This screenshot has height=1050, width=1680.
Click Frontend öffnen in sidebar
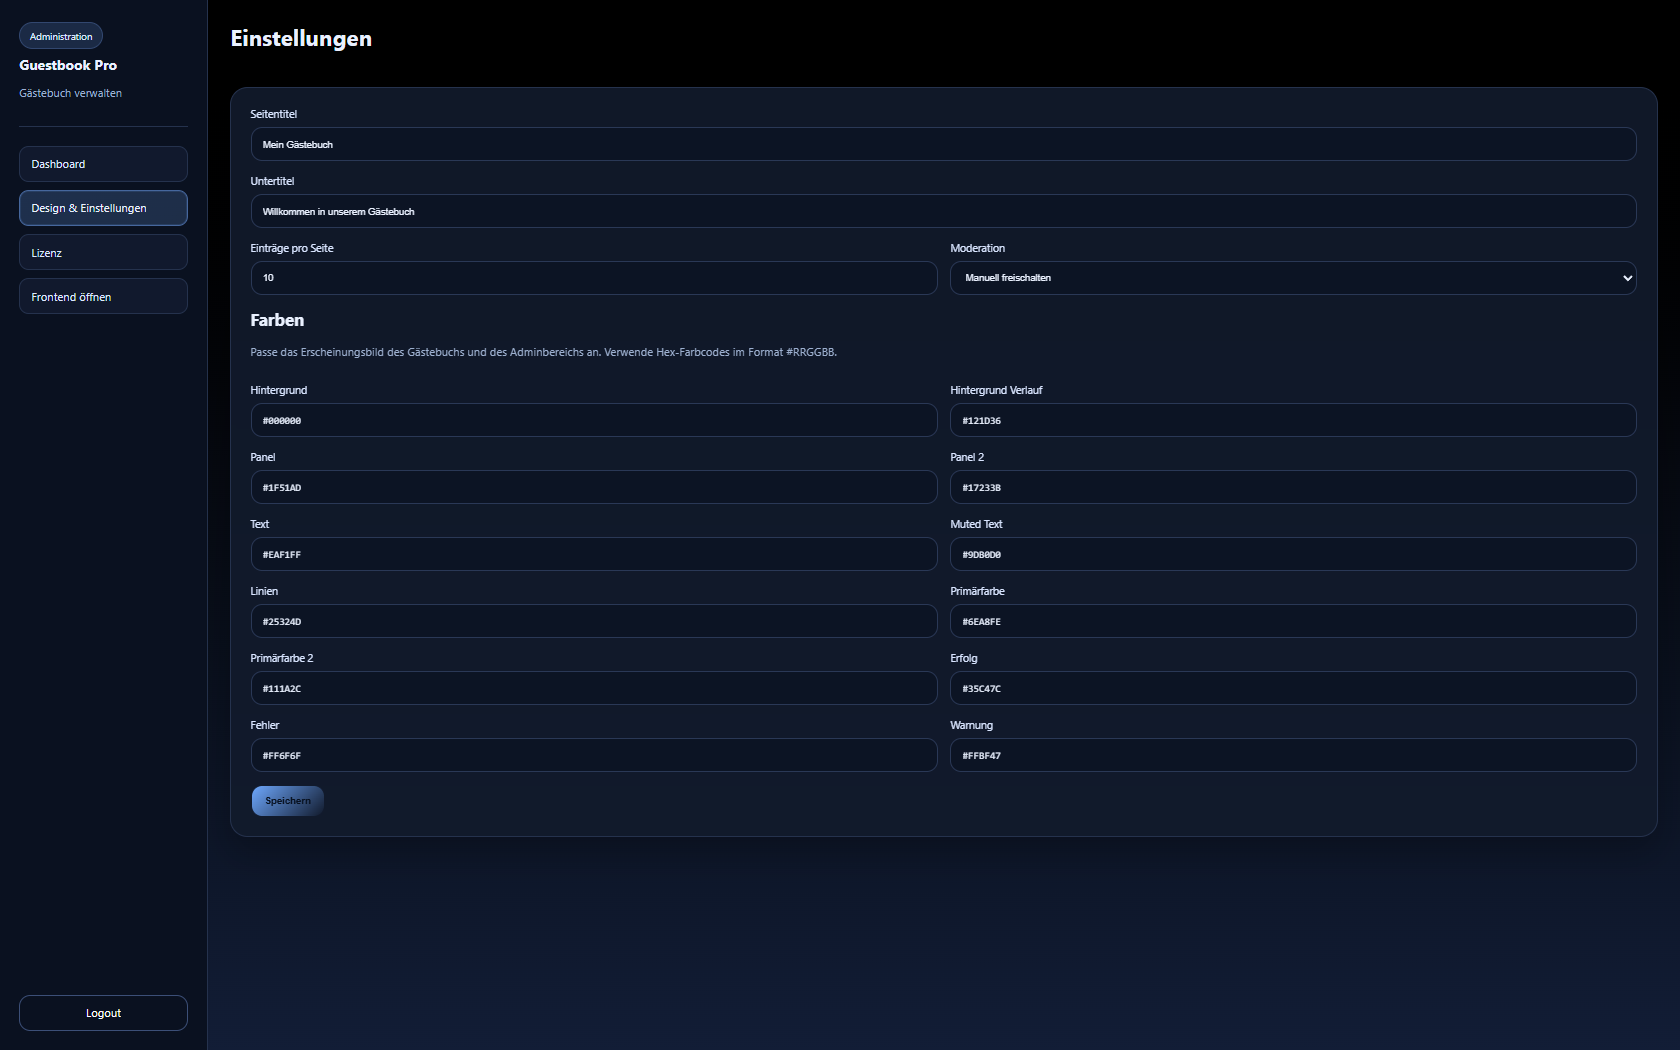click(103, 297)
